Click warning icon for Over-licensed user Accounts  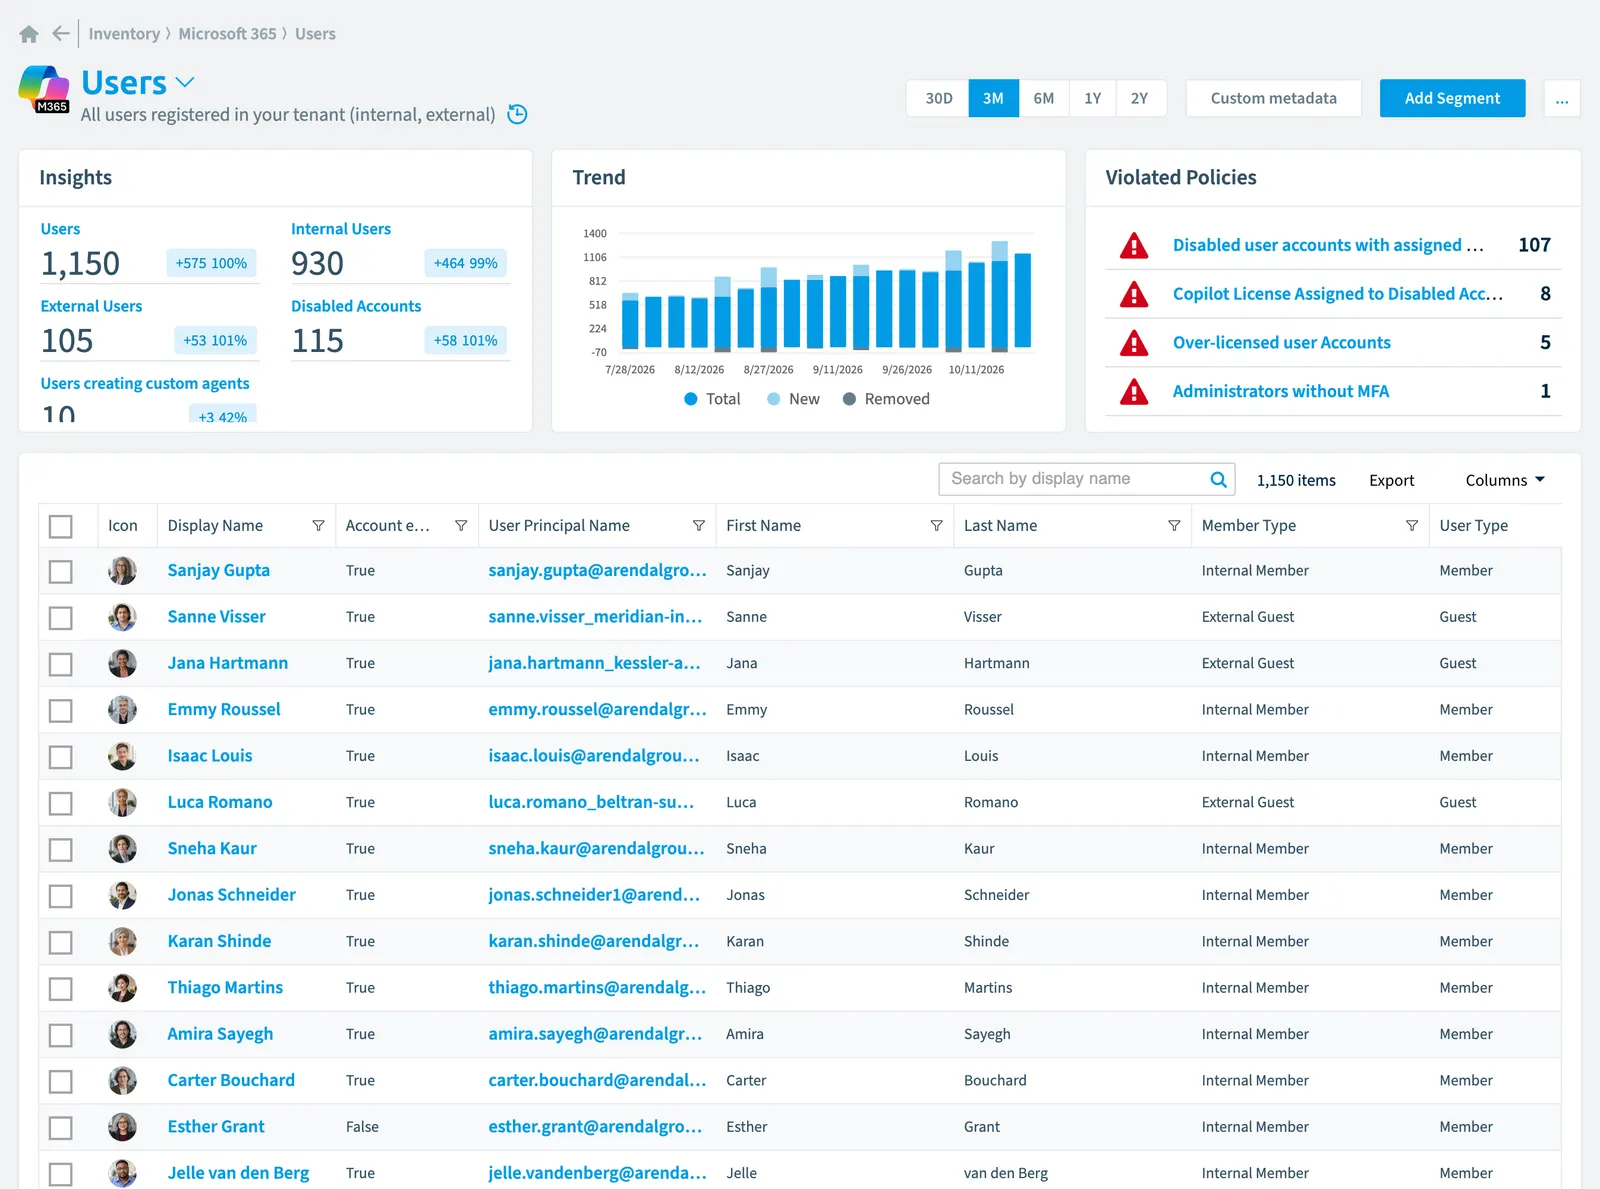coord(1134,343)
